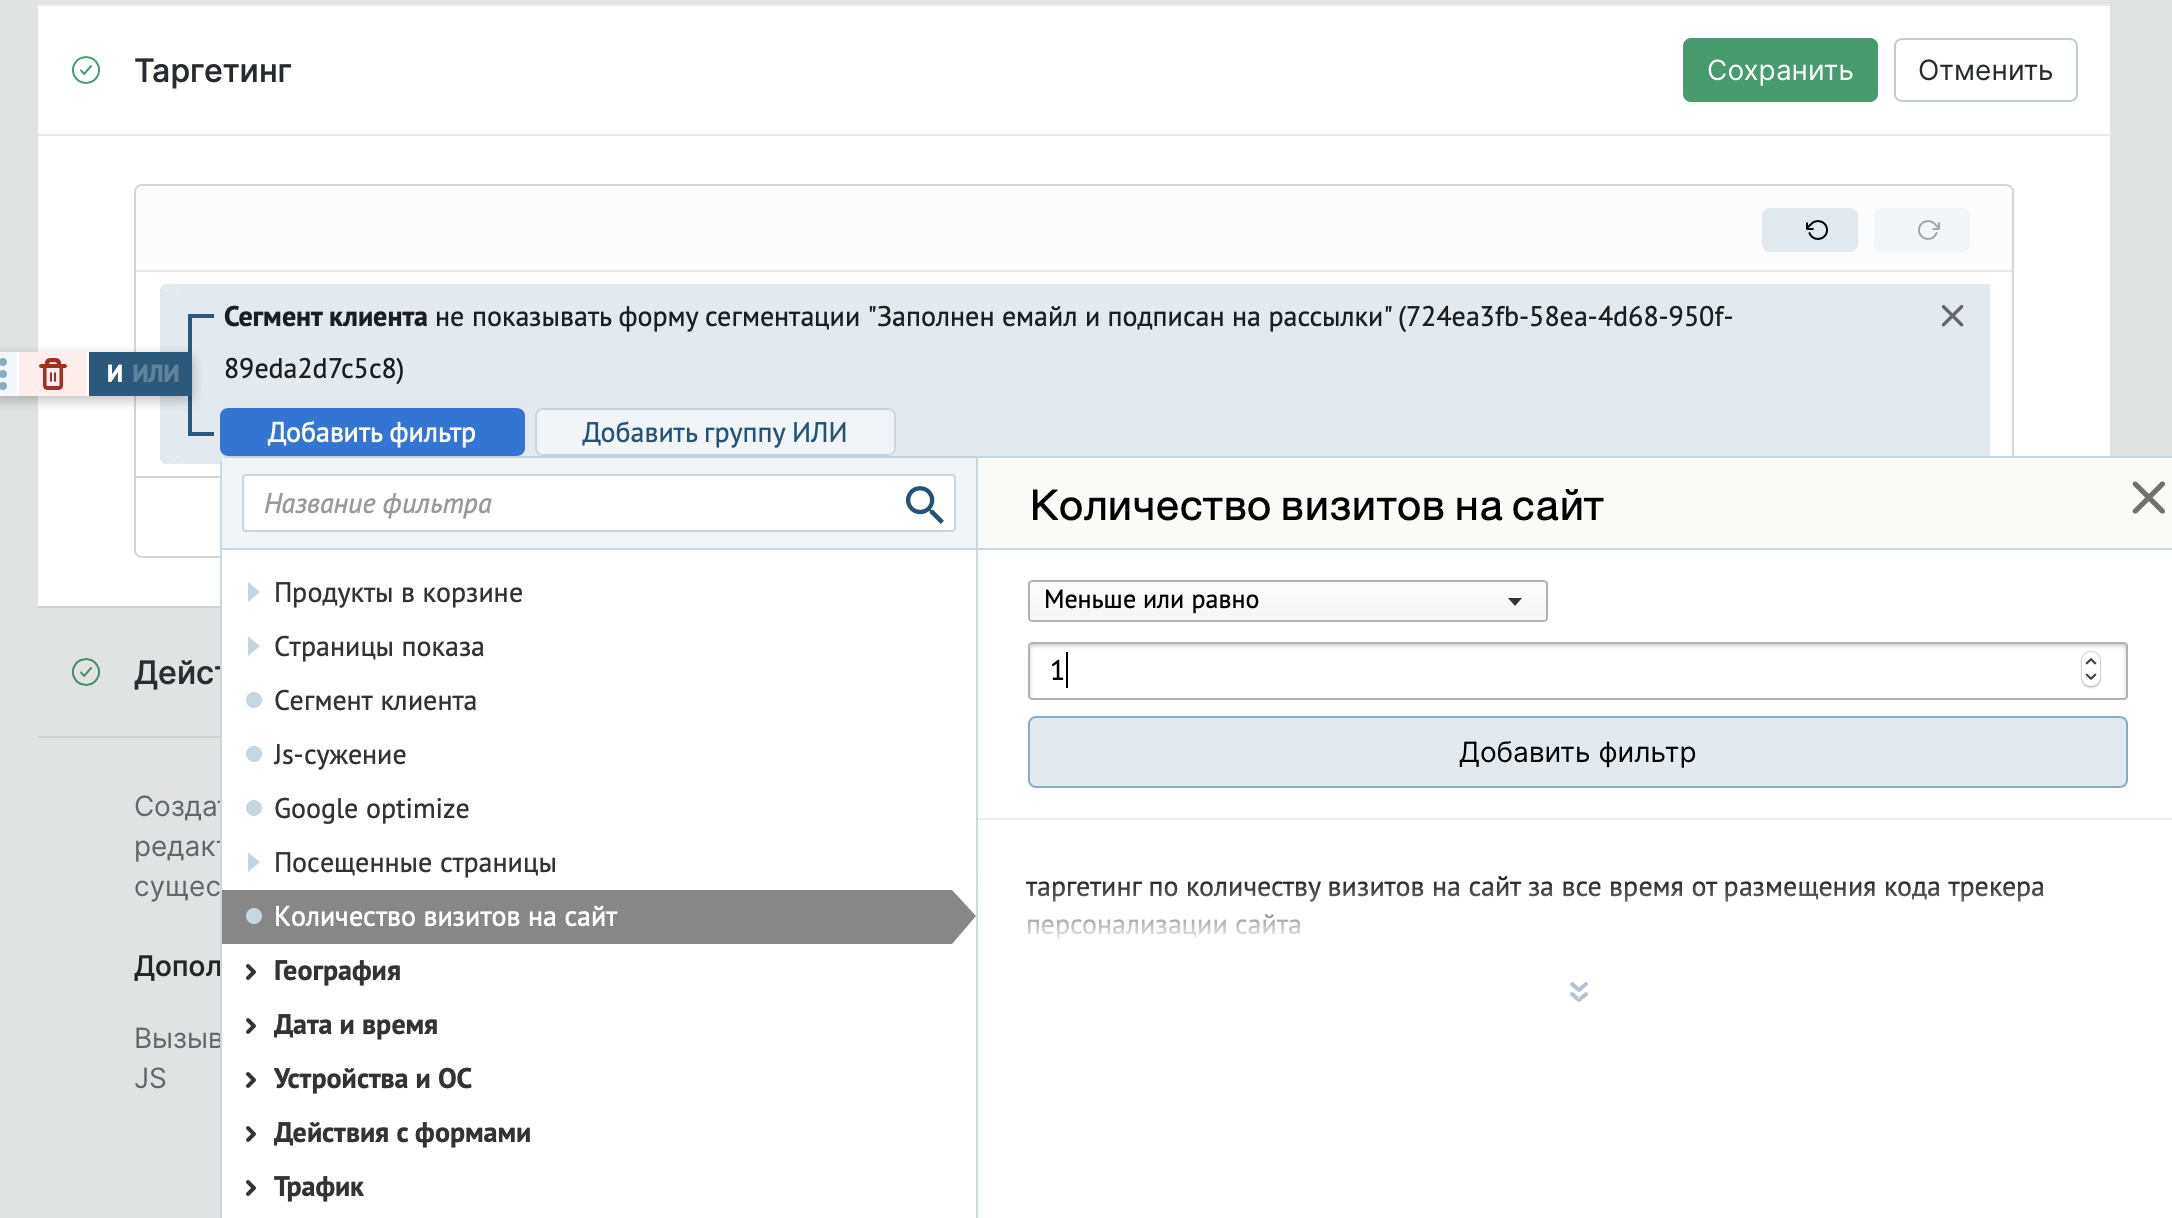
Task: Close the Количество визитов на сайт panel
Action: tap(2148, 498)
